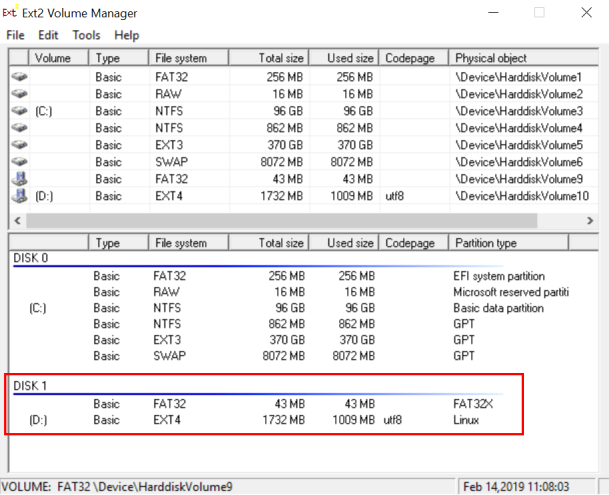Screen dimensions: 609x495
Task: Click removable drive icon for HarddiskVolume9
Action: tap(19, 179)
